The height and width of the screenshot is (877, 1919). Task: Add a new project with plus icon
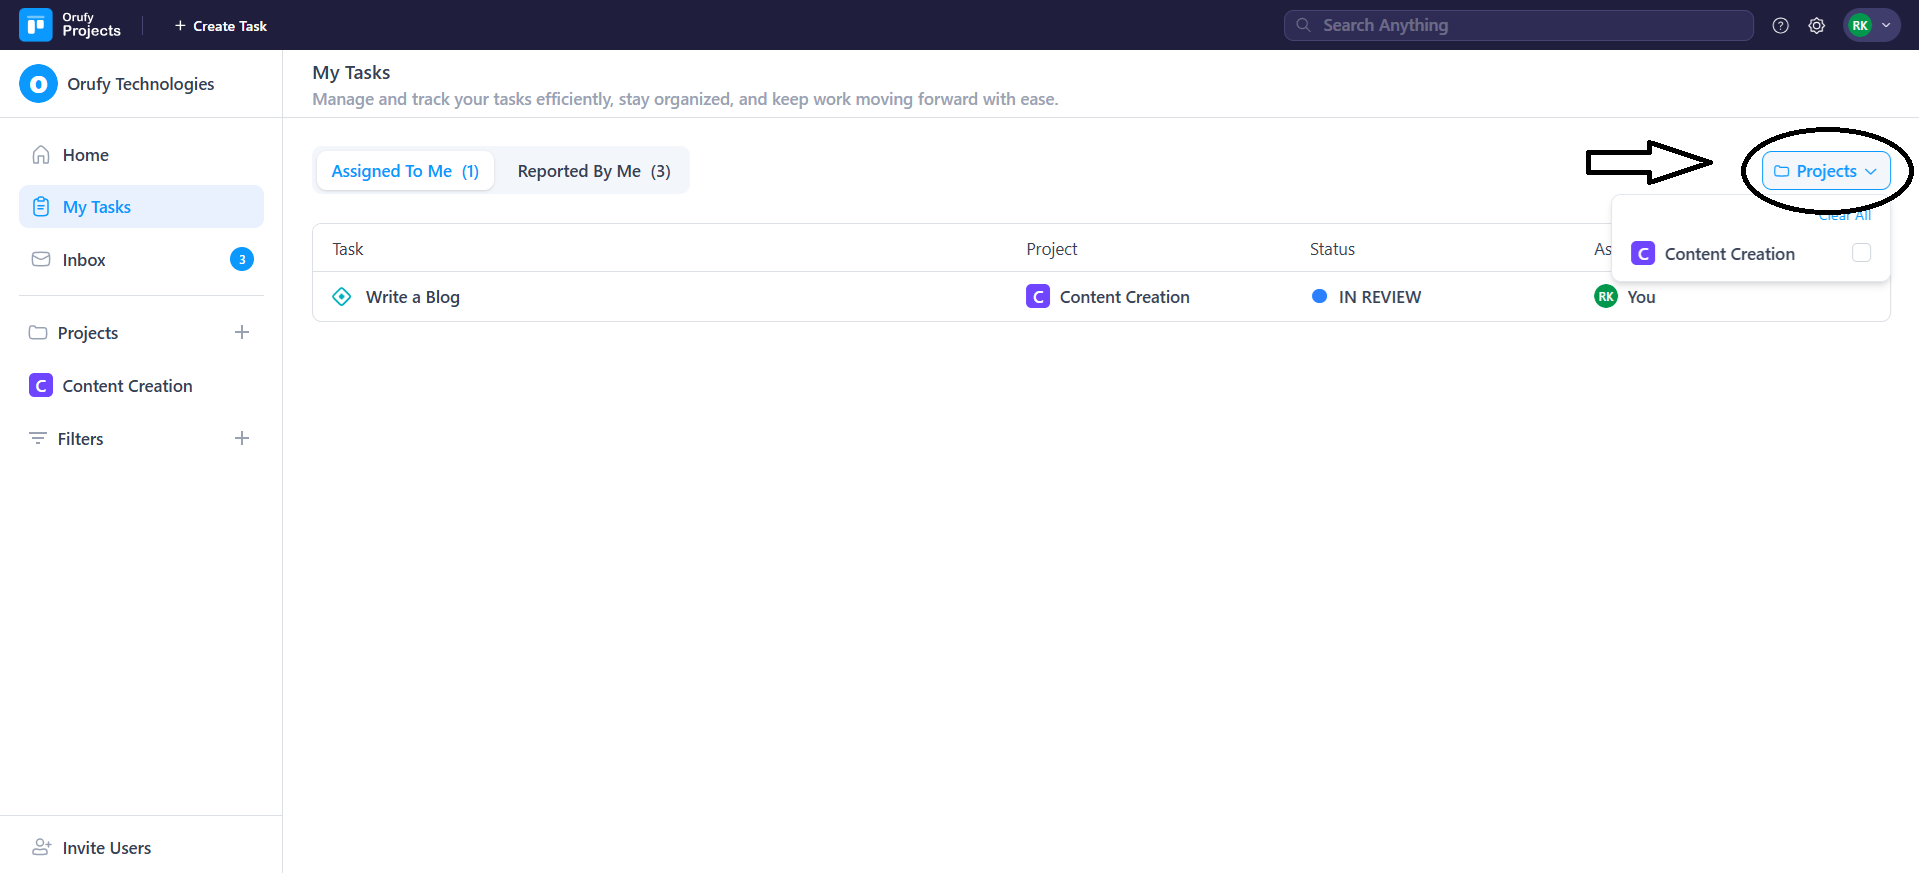(x=242, y=332)
